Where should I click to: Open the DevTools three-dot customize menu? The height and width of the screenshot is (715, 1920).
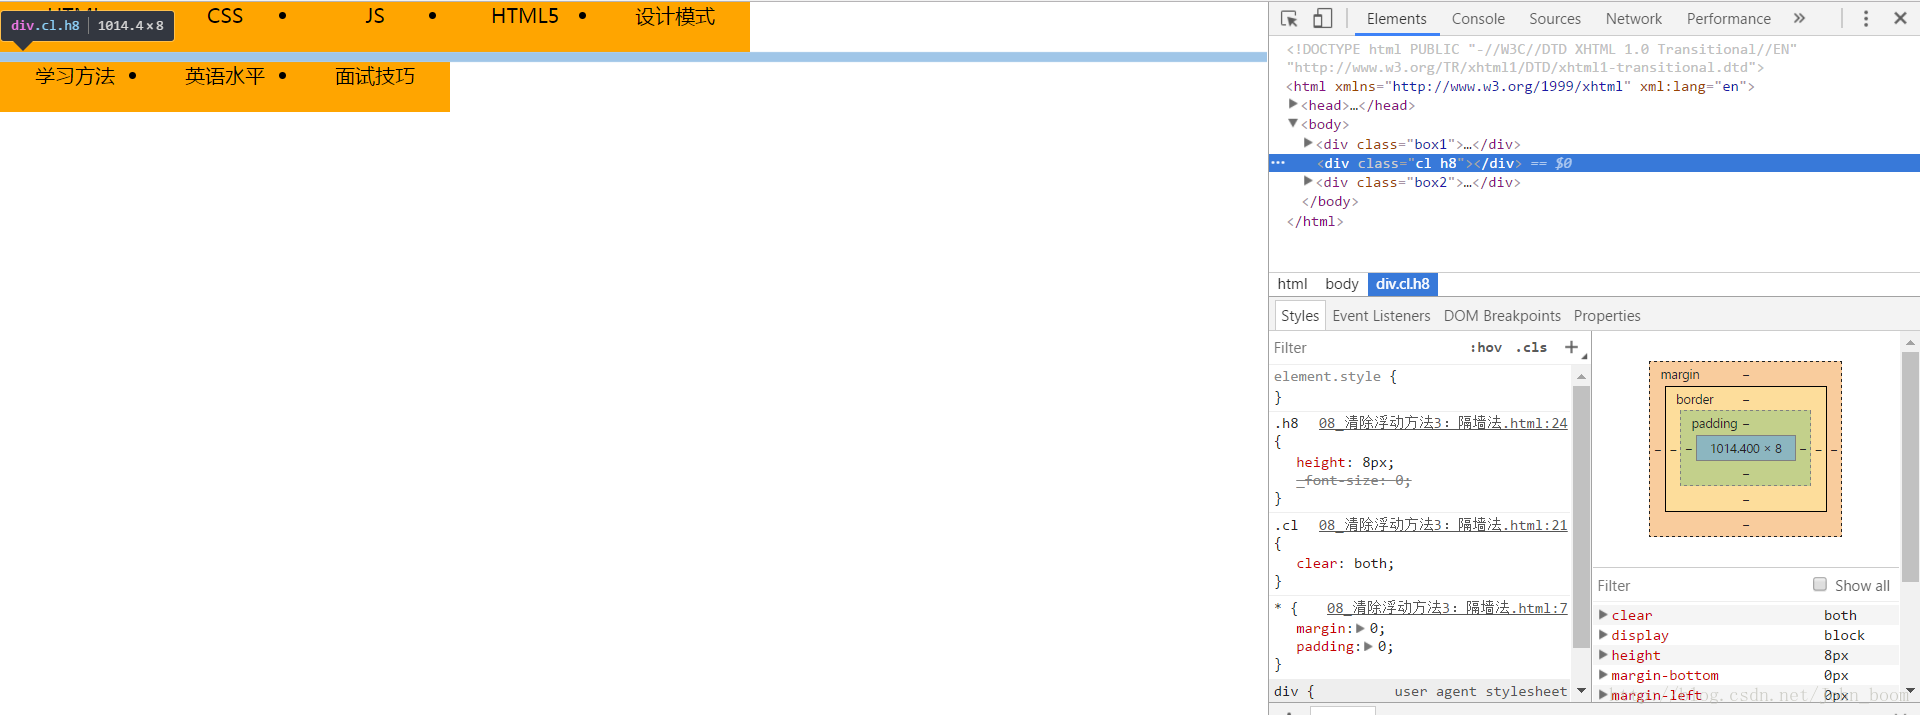(x=1865, y=18)
